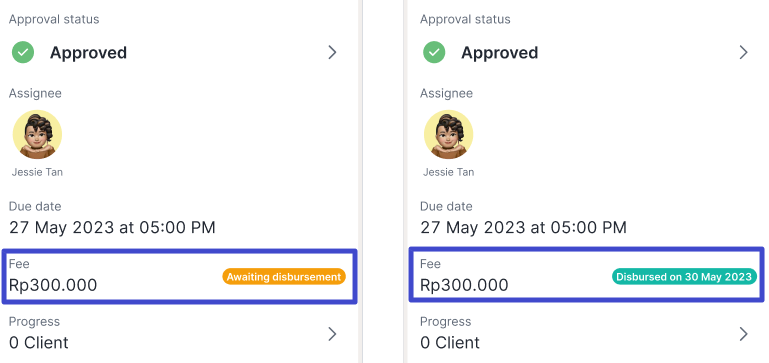This screenshot has height=363, width=769.
Task: Select Rp300.000 fee amount in left panel
Action: pos(53,285)
